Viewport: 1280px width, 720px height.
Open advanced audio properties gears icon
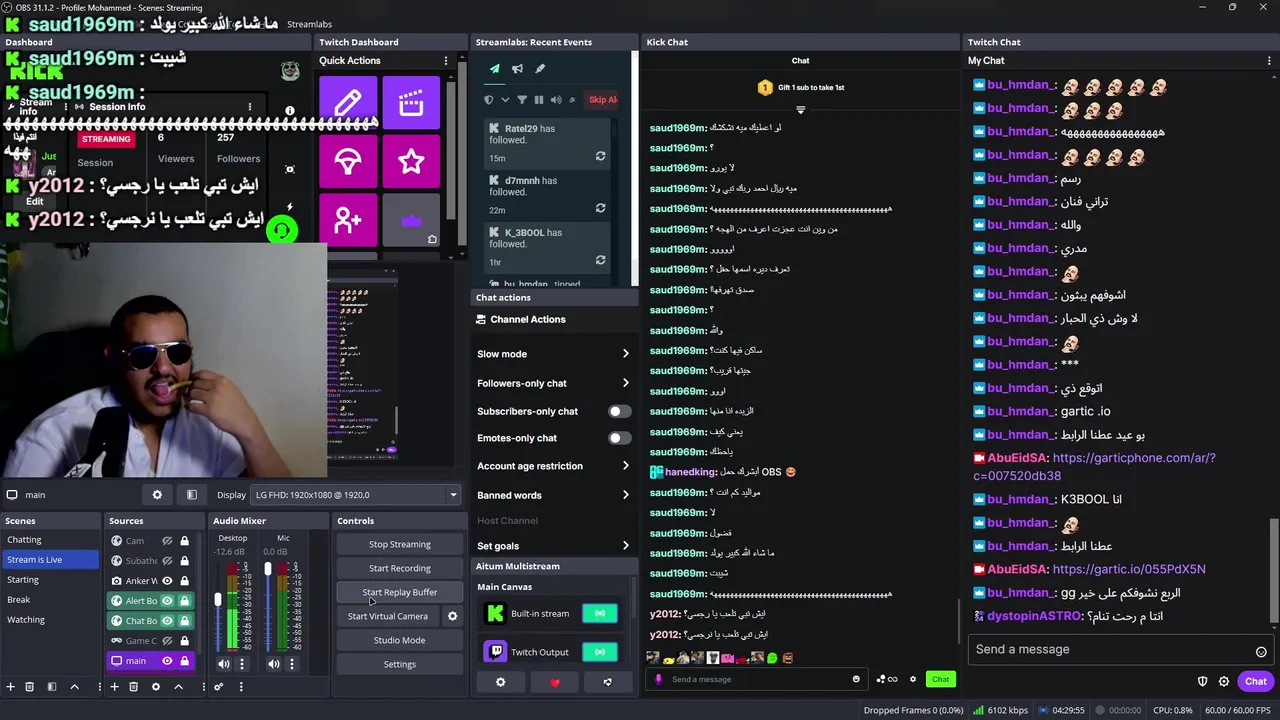click(218, 687)
